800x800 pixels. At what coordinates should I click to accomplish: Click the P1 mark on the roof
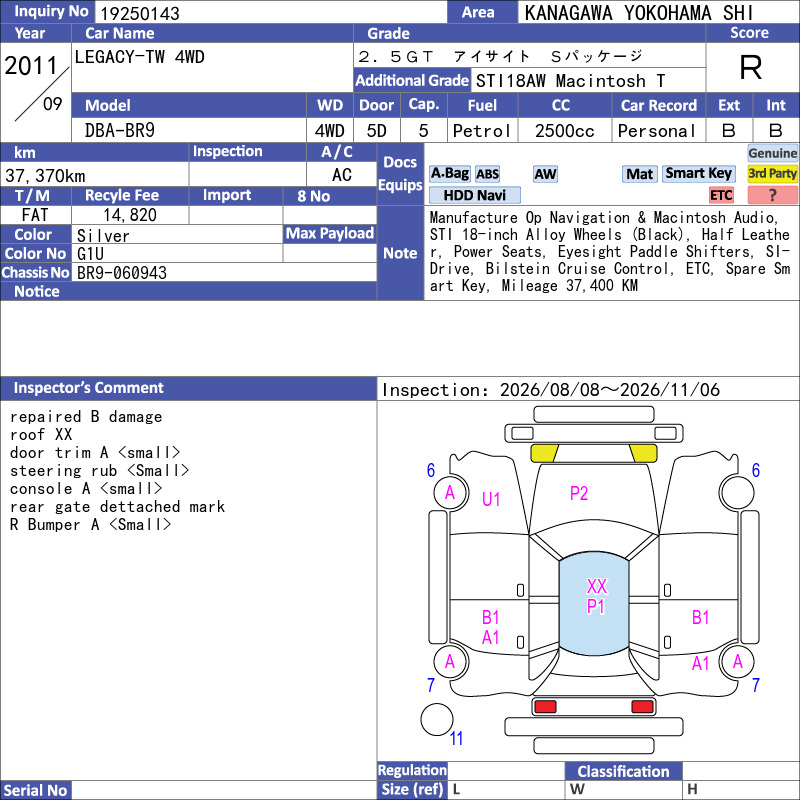point(595,607)
